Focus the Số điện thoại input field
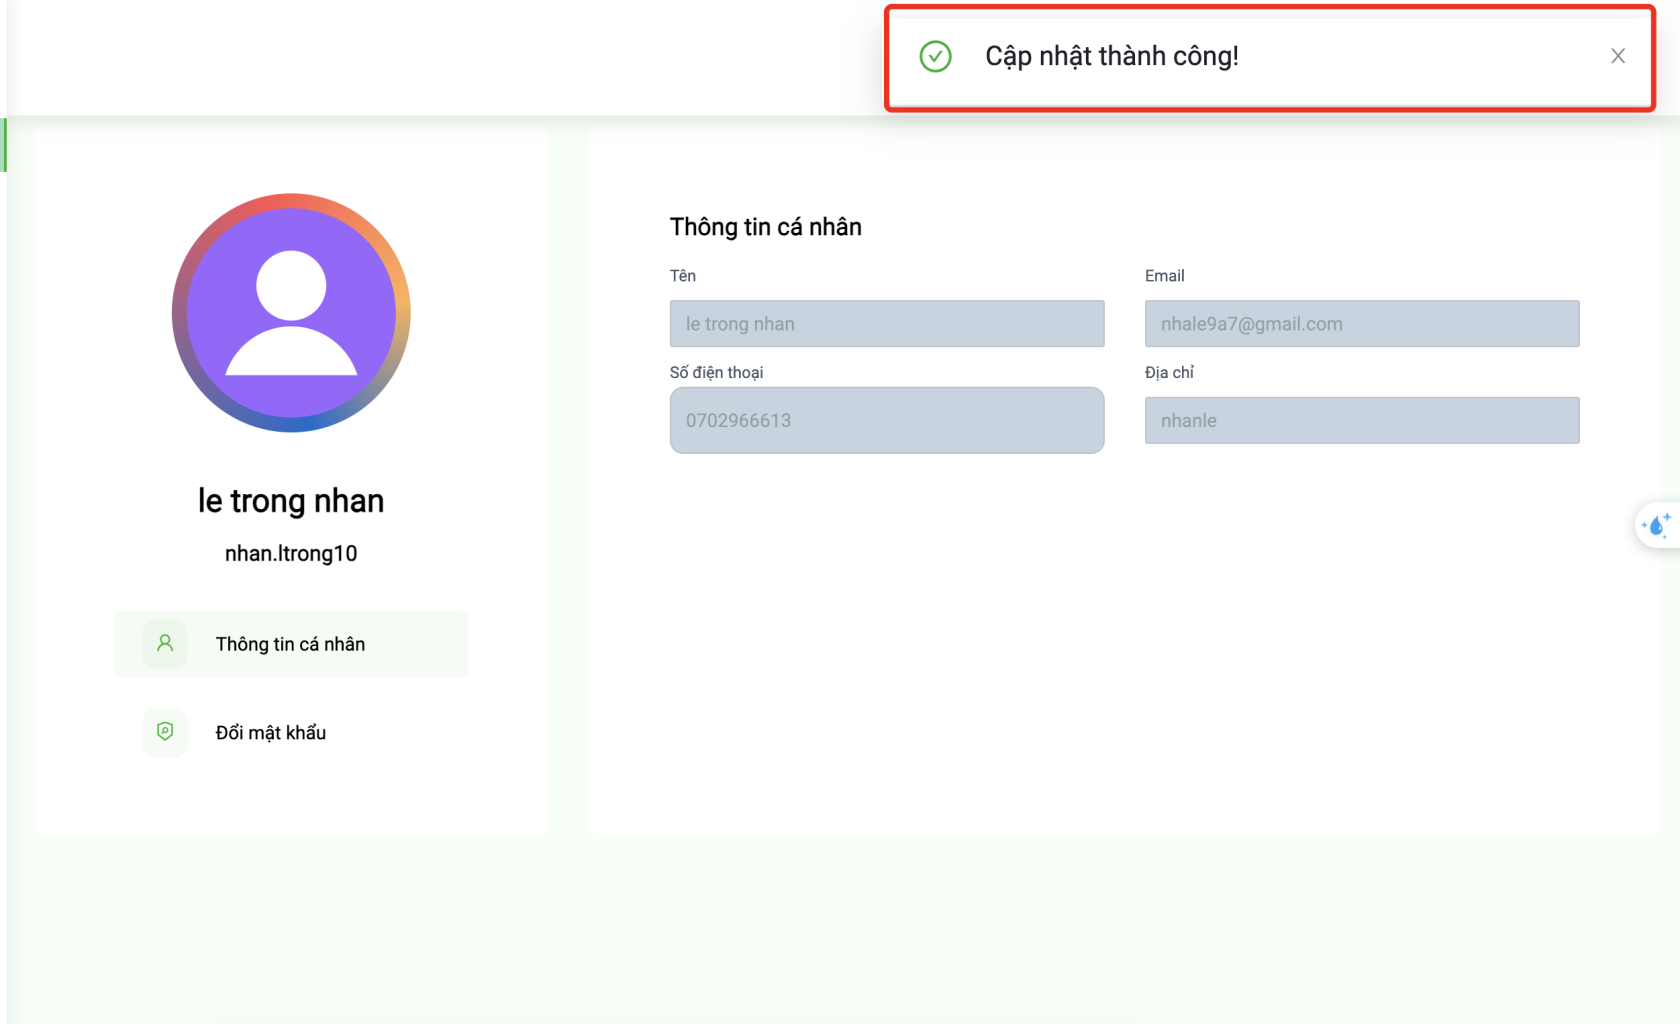 [887, 420]
